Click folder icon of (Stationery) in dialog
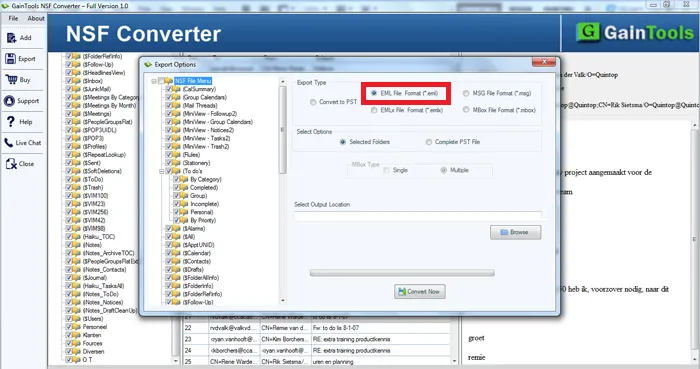 (x=177, y=163)
